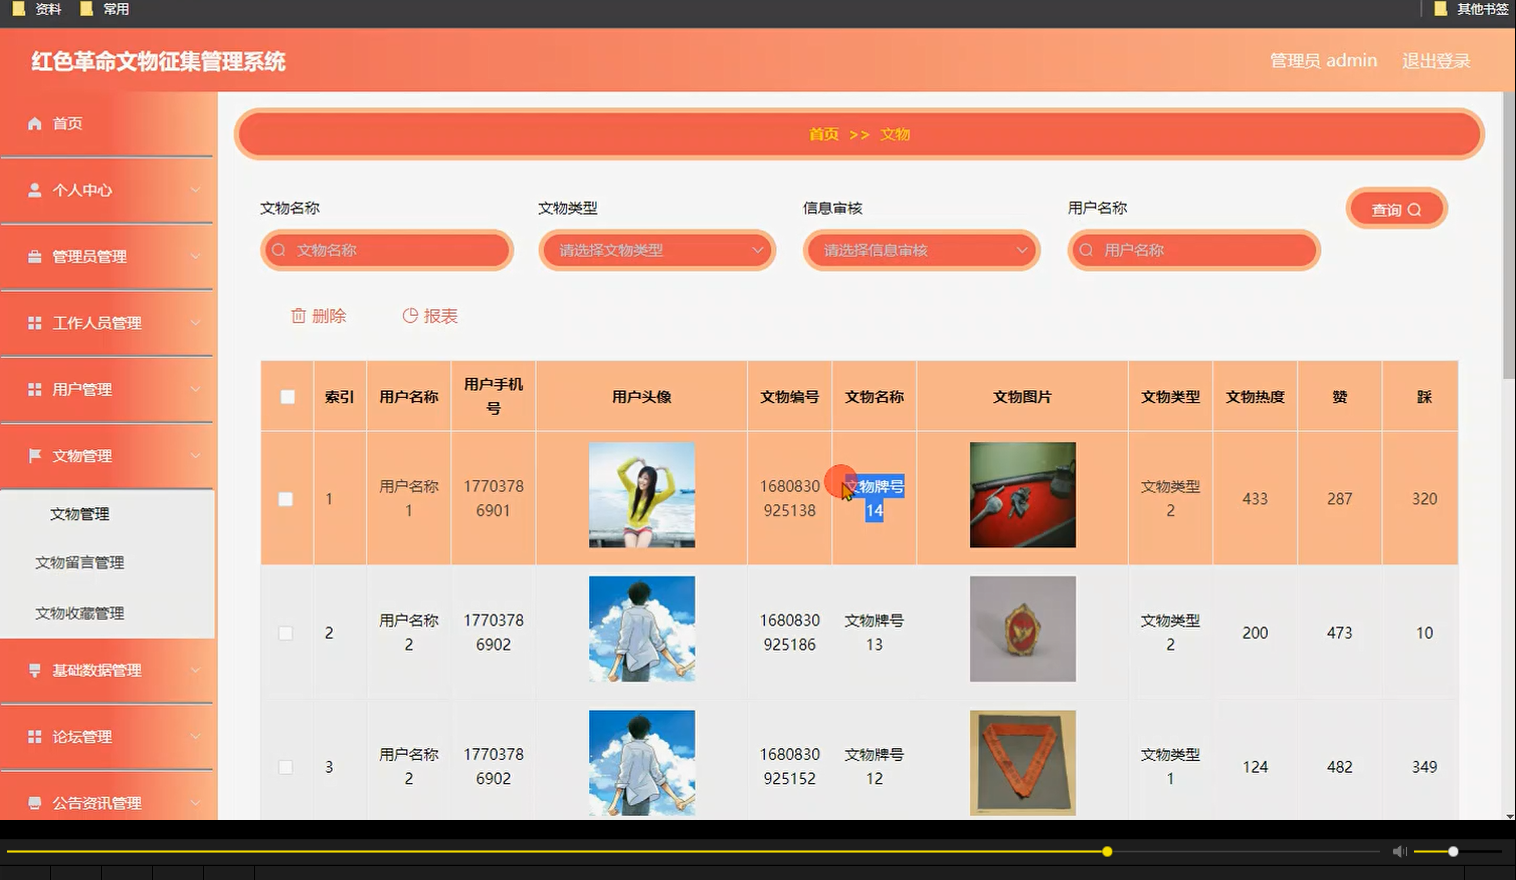Click the 个人中心 person icon
This screenshot has height=880, width=1516.
click(x=36, y=190)
